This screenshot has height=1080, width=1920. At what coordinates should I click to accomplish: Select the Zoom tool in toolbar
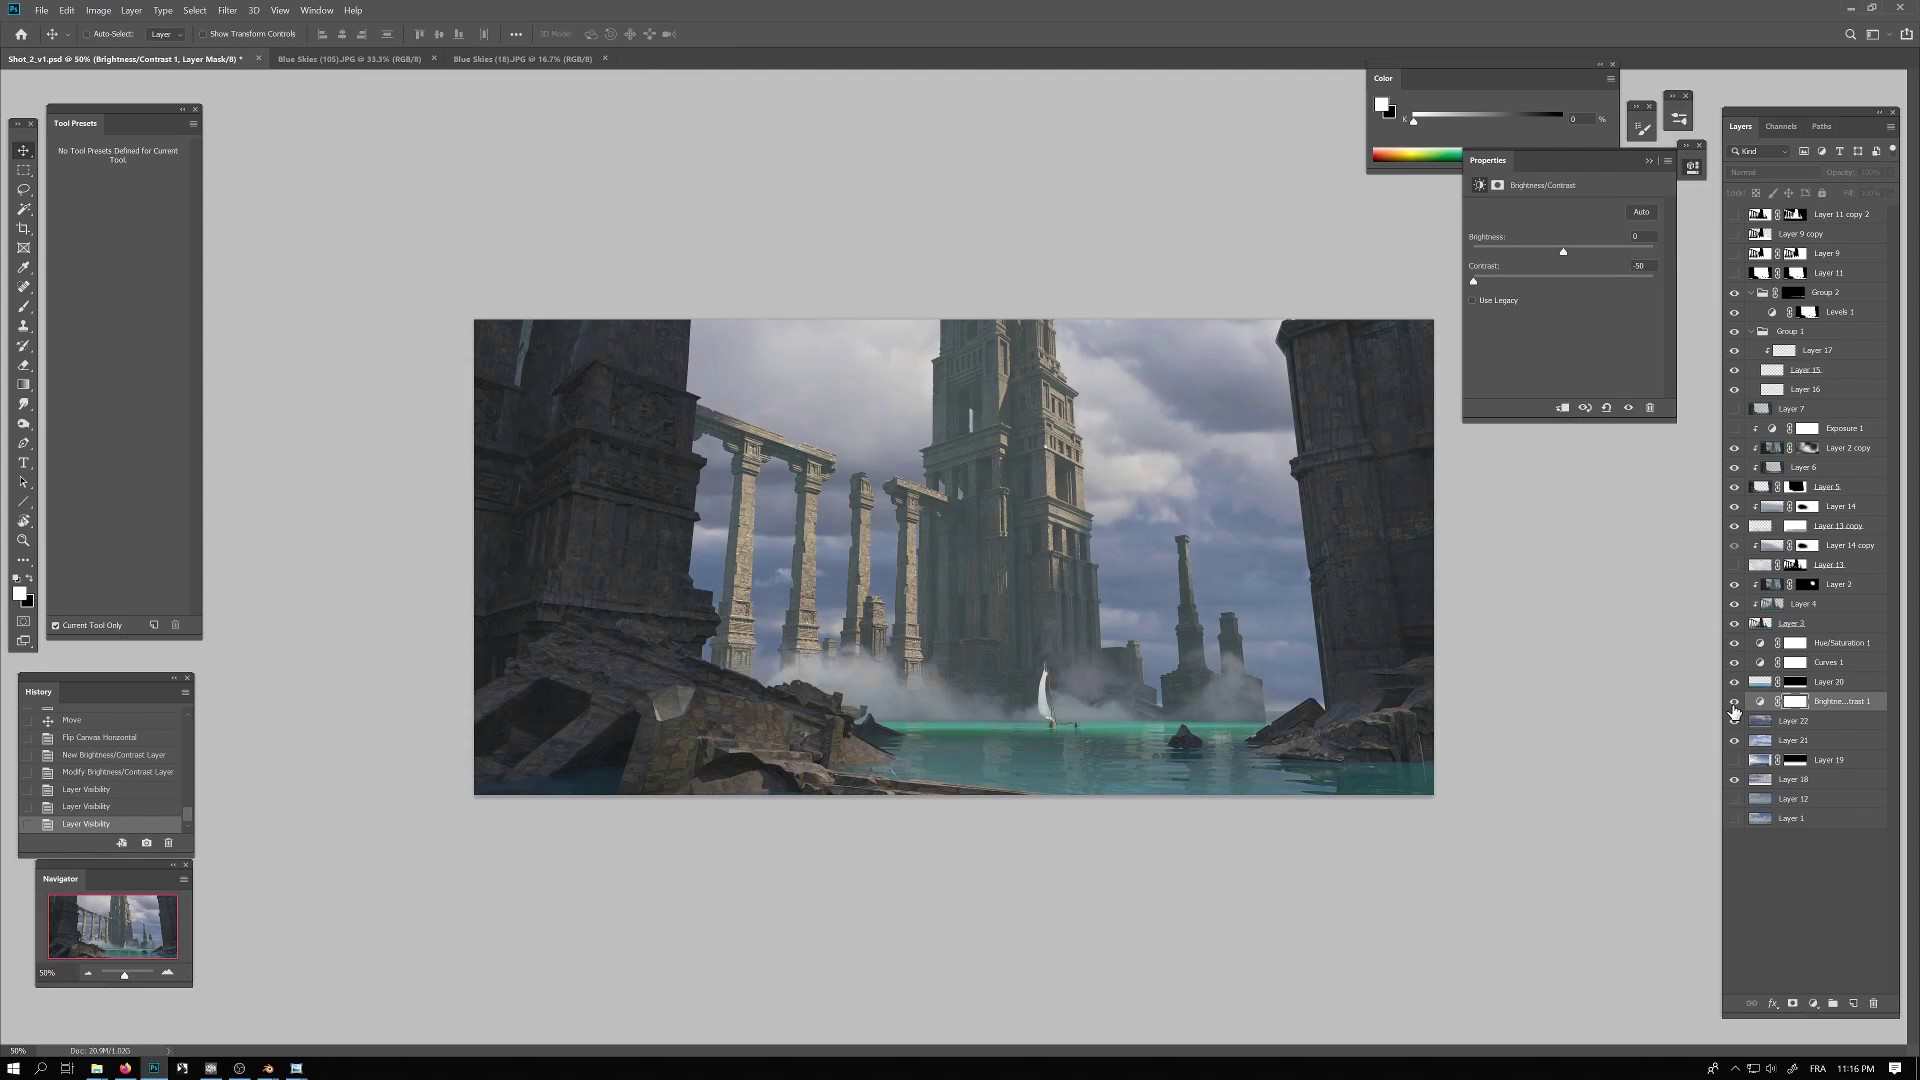(x=24, y=541)
